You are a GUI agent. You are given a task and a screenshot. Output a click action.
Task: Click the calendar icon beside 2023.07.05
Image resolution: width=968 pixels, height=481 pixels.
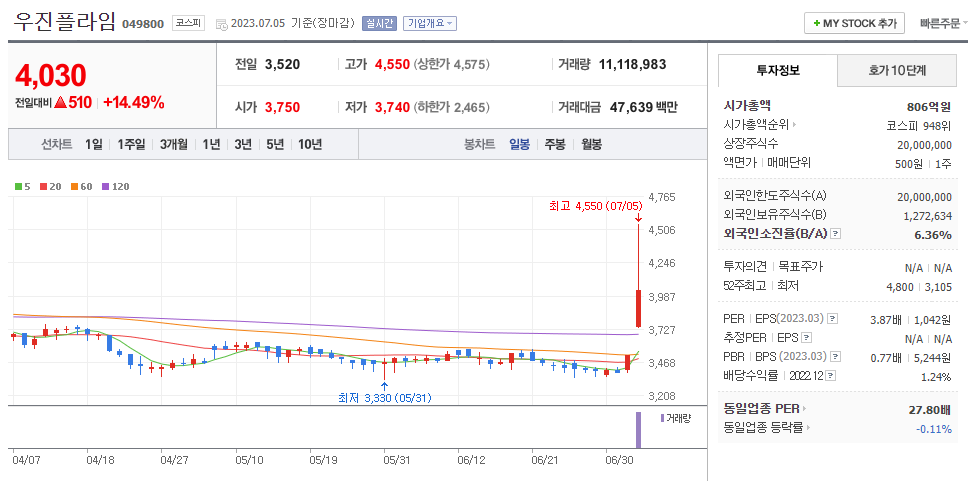point(222,24)
